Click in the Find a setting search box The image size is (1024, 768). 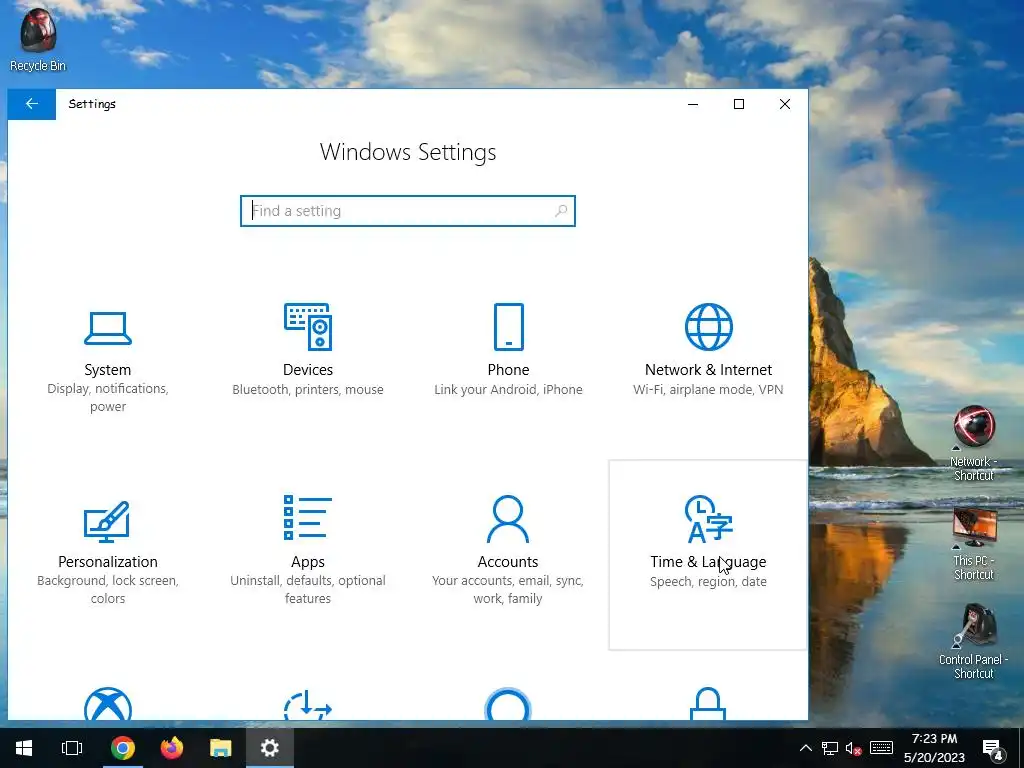(x=408, y=211)
